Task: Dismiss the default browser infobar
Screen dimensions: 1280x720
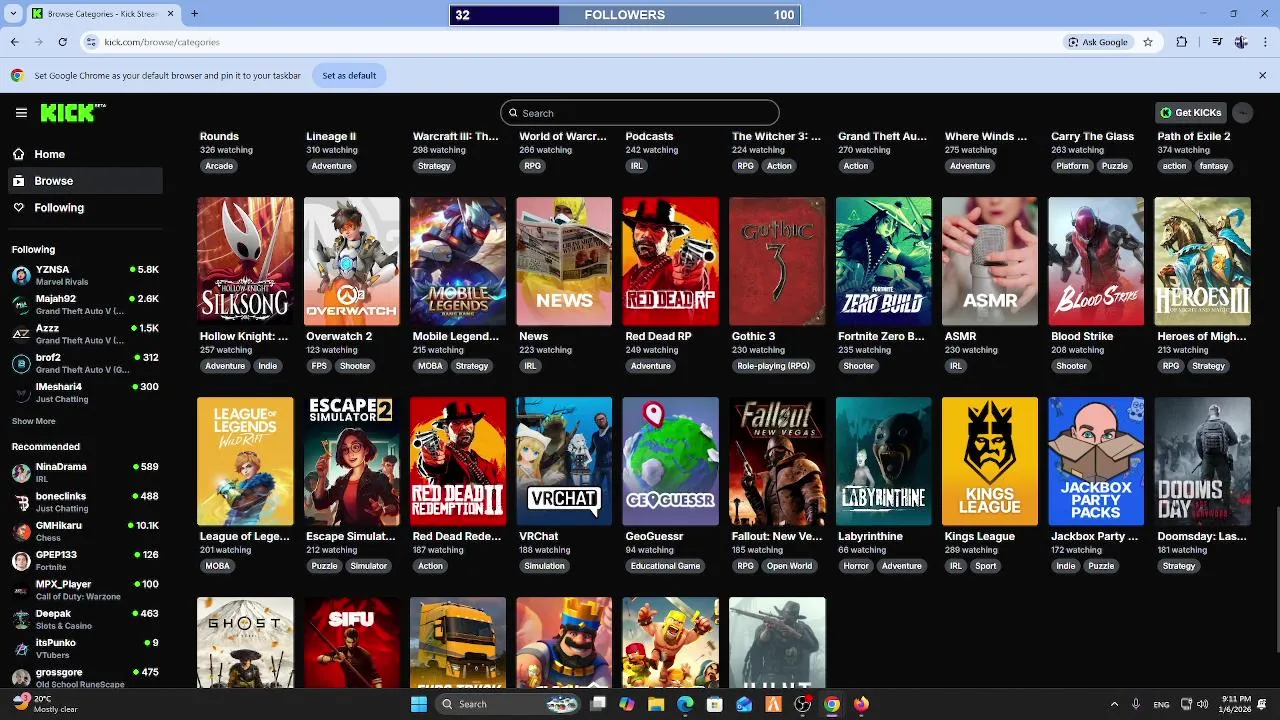Action: [x=1262, y=75]
